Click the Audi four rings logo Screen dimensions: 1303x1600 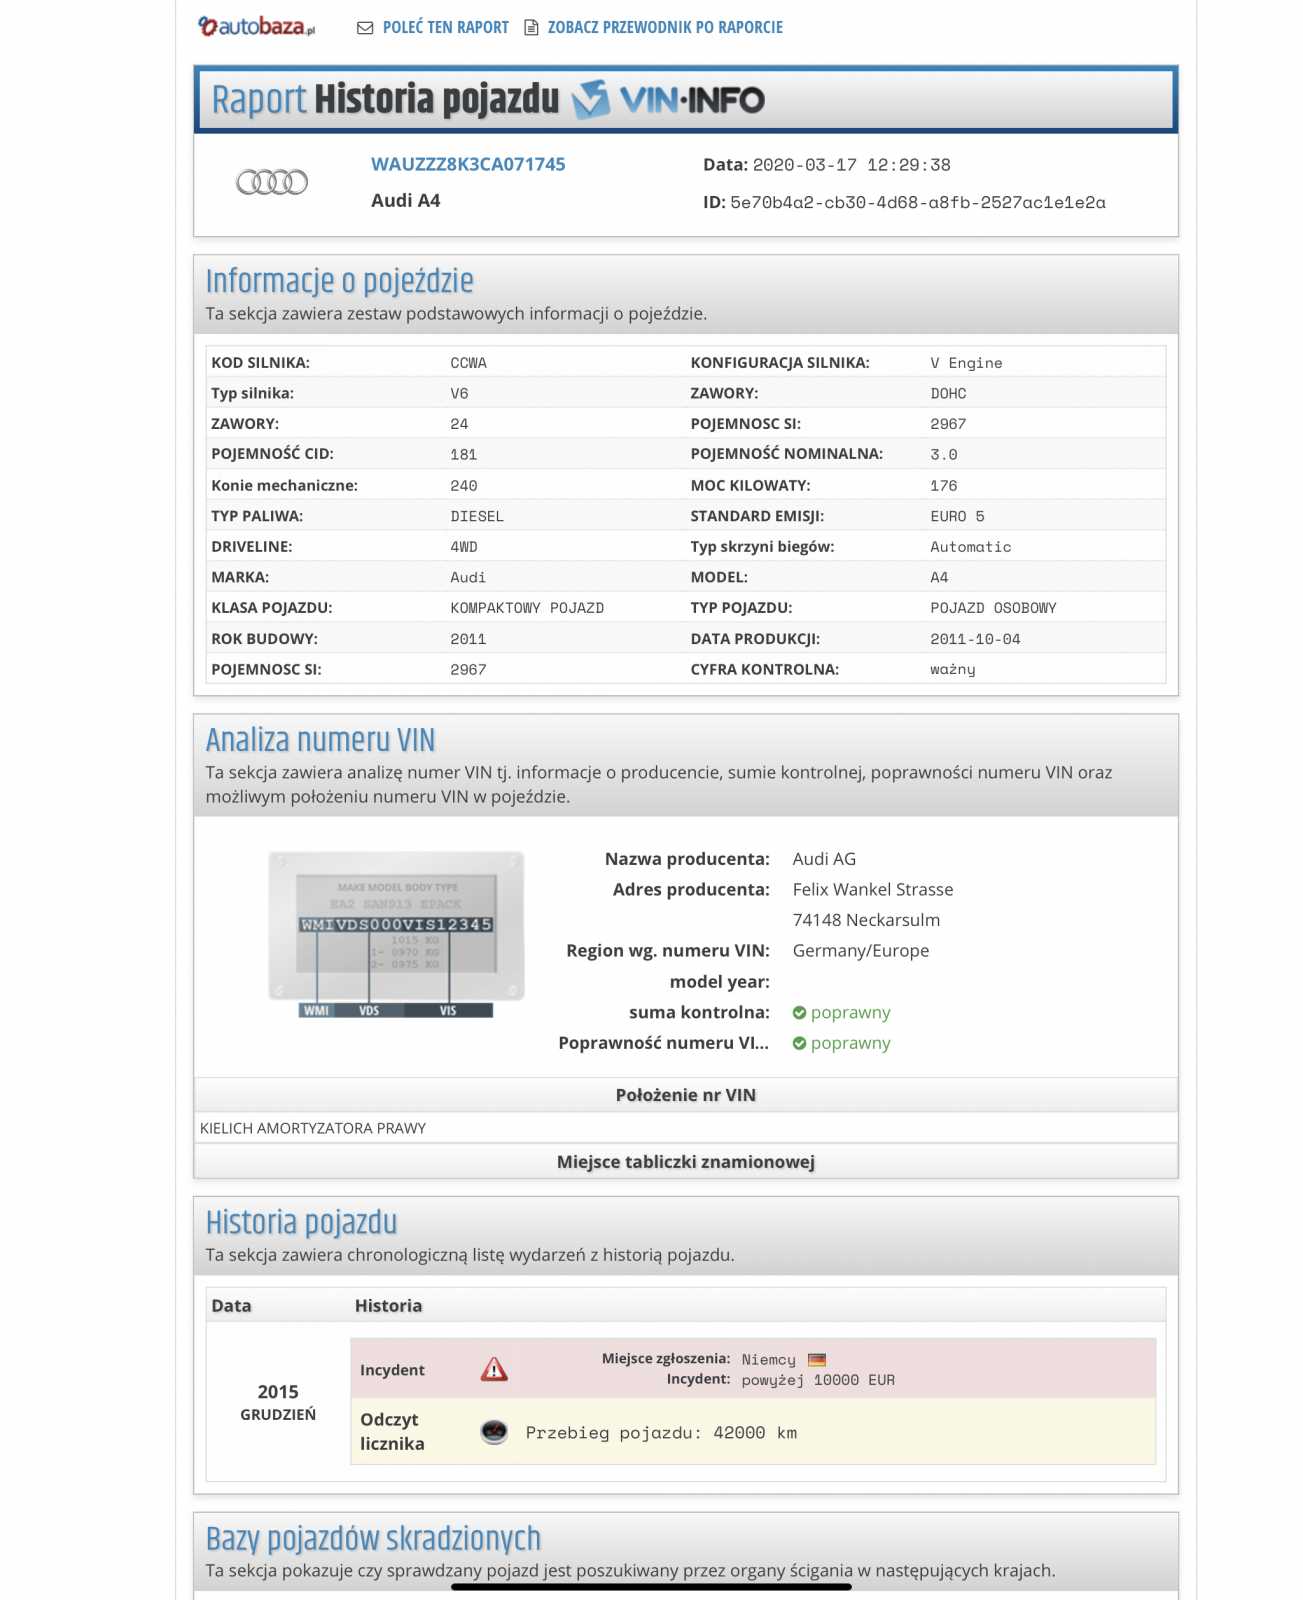(272, 182)
